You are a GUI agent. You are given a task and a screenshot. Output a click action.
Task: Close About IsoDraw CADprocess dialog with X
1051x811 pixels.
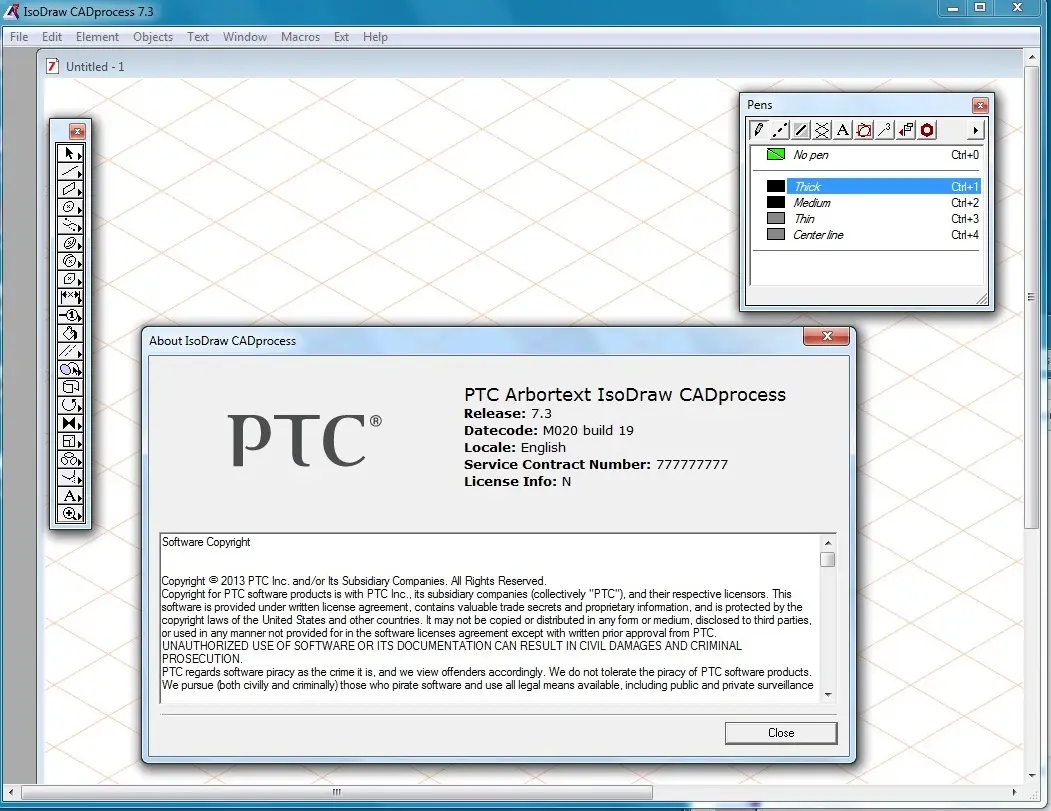coord(826,336)
